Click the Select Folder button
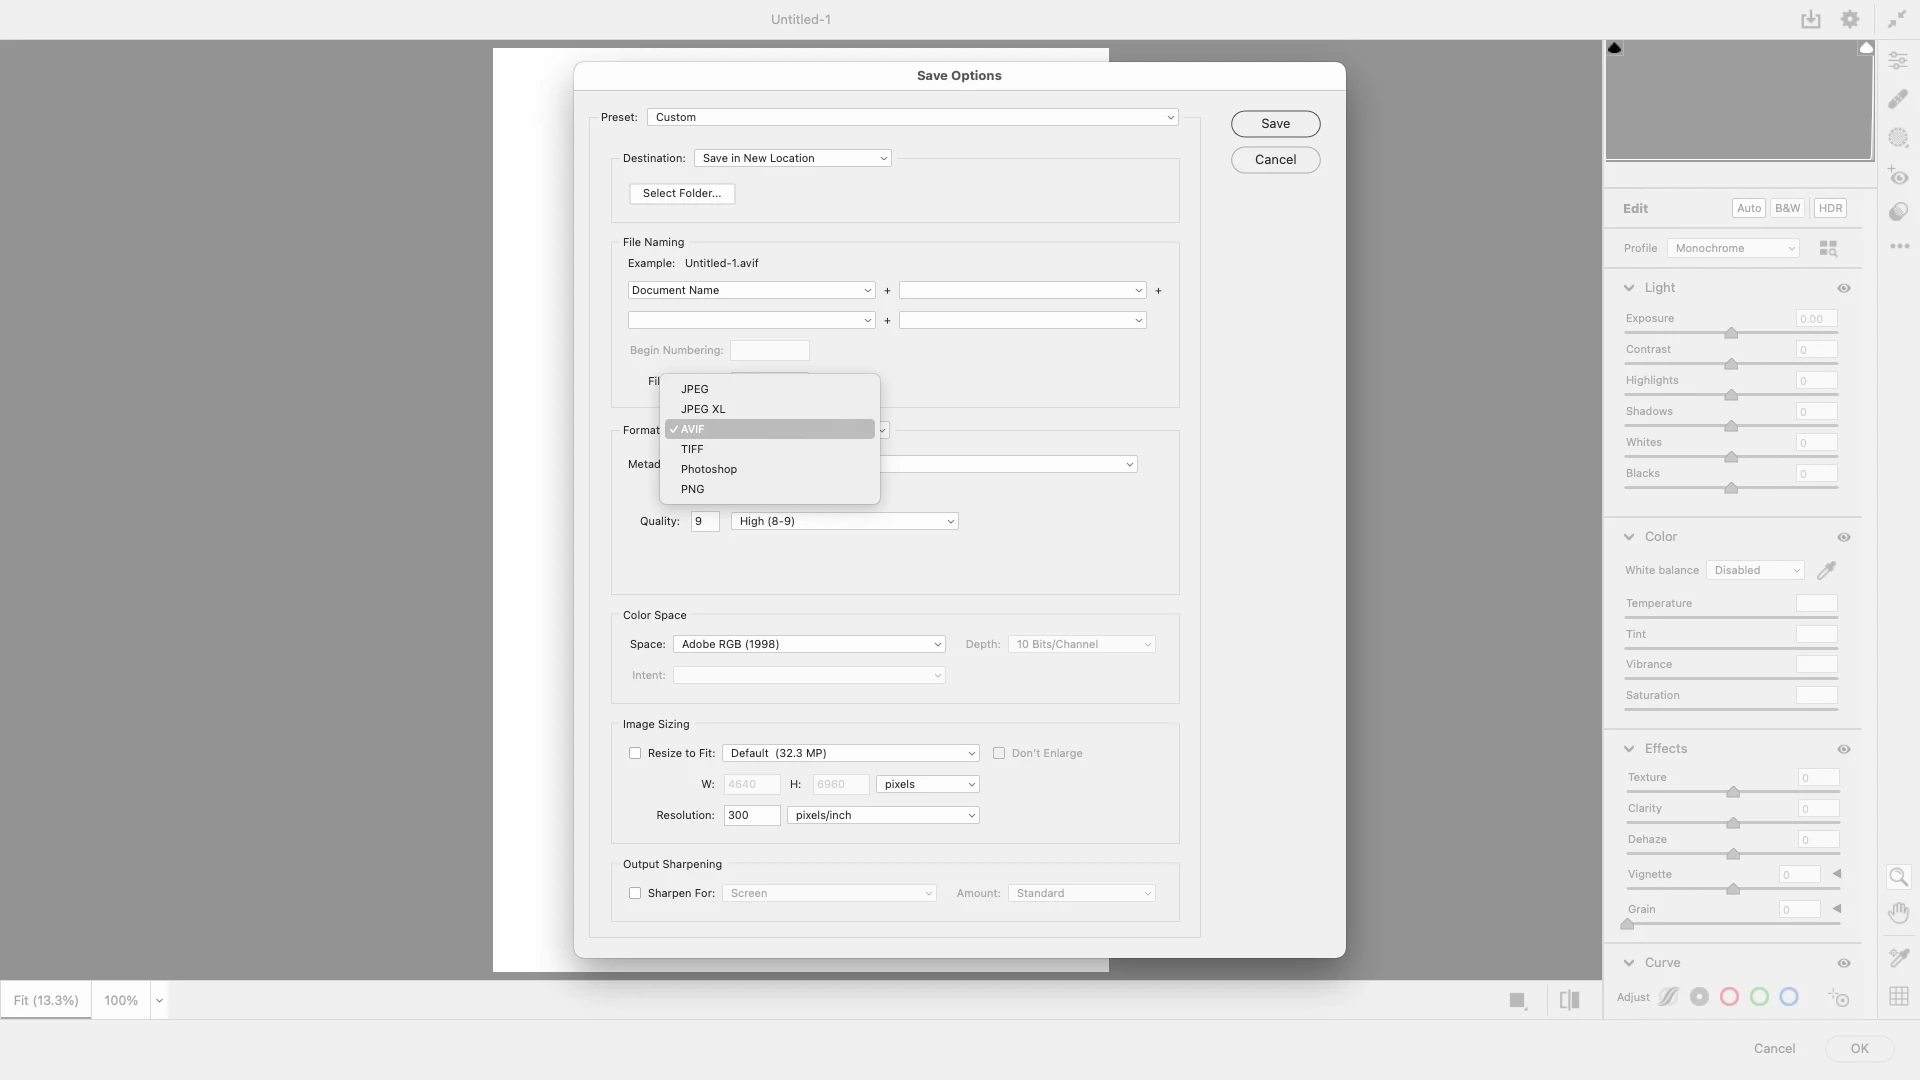The height and width of the screenshot is (1080, 1920). [x=682, y=193]
